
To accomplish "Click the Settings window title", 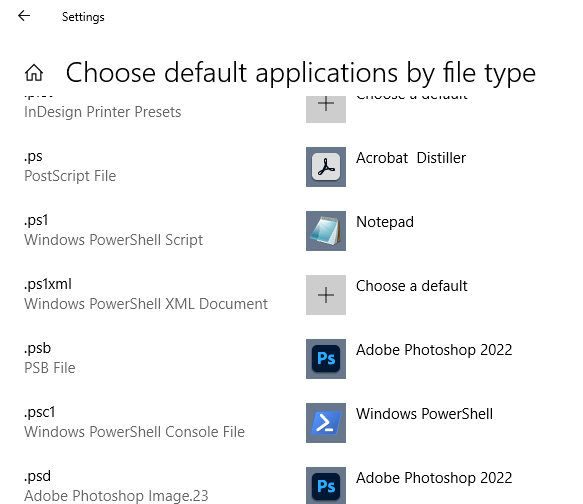I will click(x=83, y=17).
